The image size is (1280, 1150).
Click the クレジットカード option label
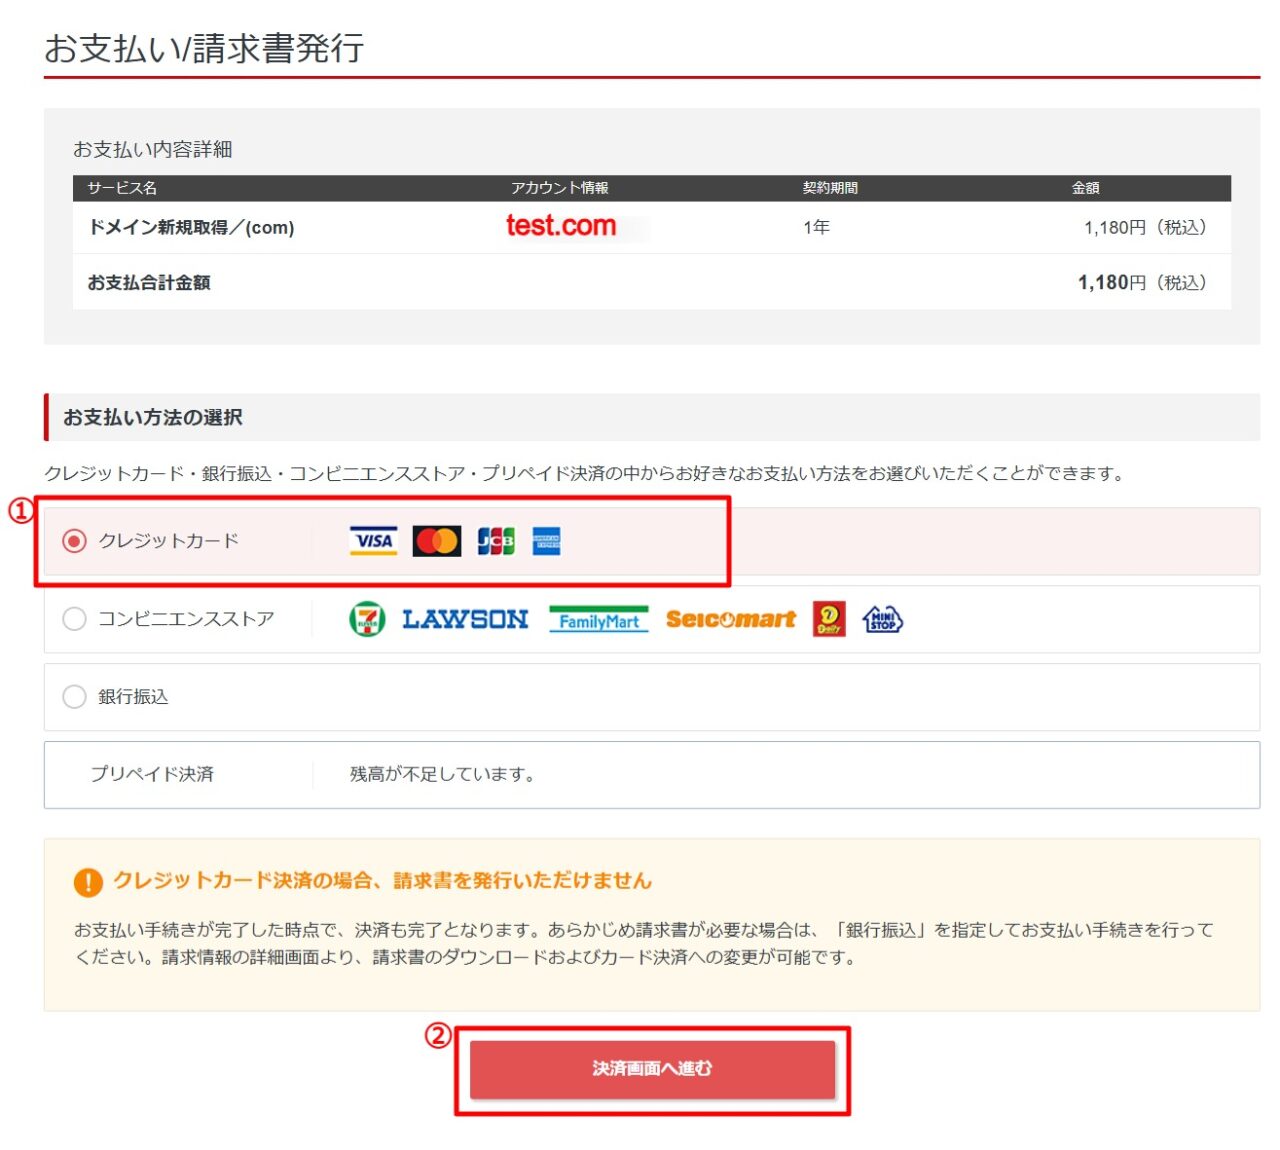[x=169, y=541]
